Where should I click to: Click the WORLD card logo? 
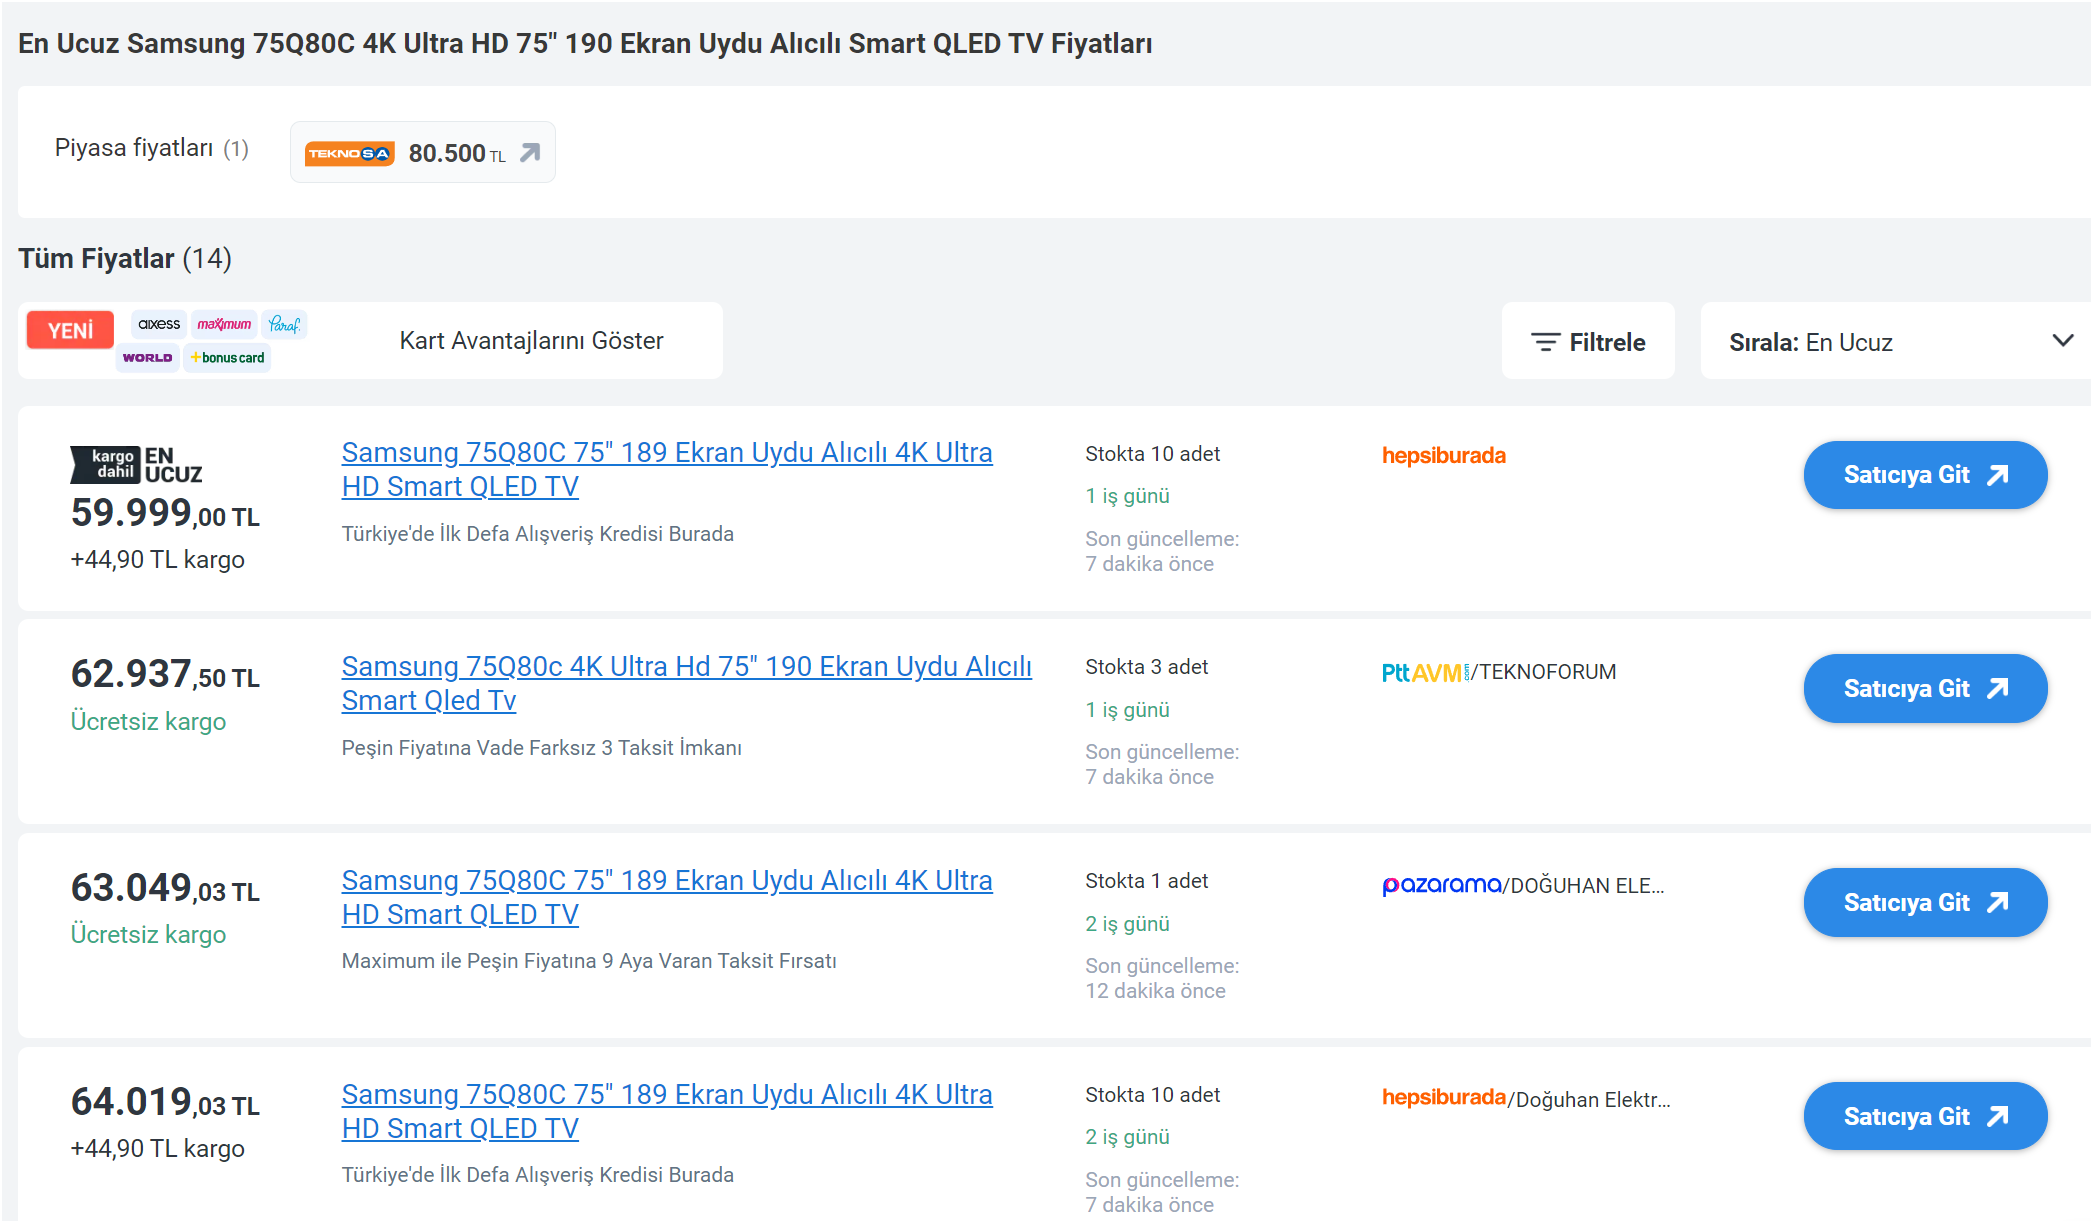tap(147, 357)
